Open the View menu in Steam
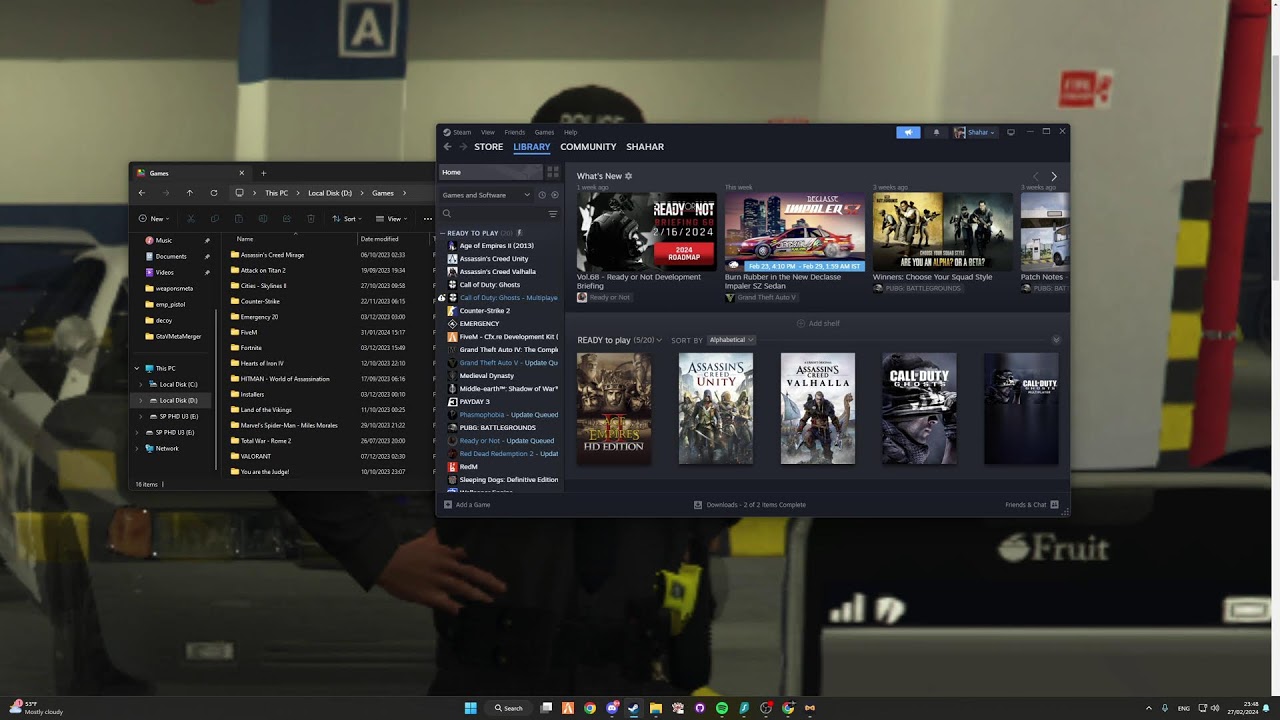1280x720 pixels. pyautogui.click(x=488, y=132)
